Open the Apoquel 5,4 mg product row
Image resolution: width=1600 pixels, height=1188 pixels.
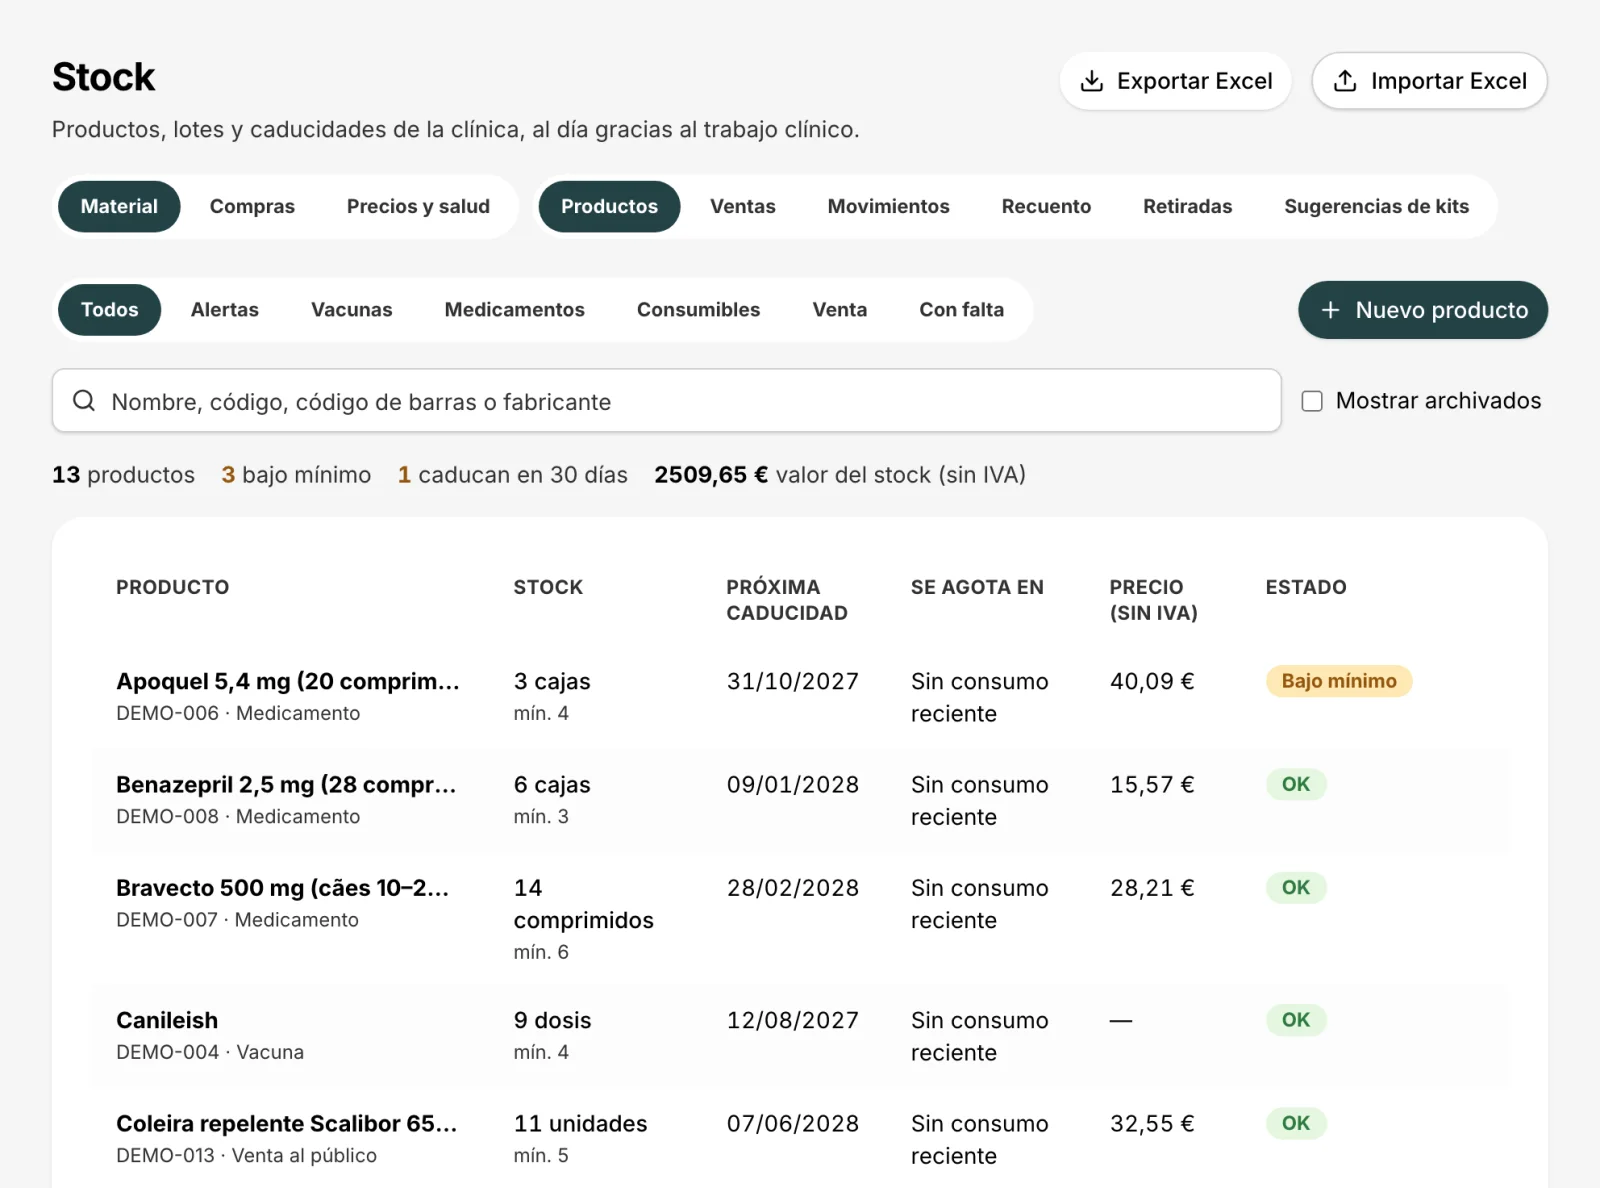tap(800, 697)
